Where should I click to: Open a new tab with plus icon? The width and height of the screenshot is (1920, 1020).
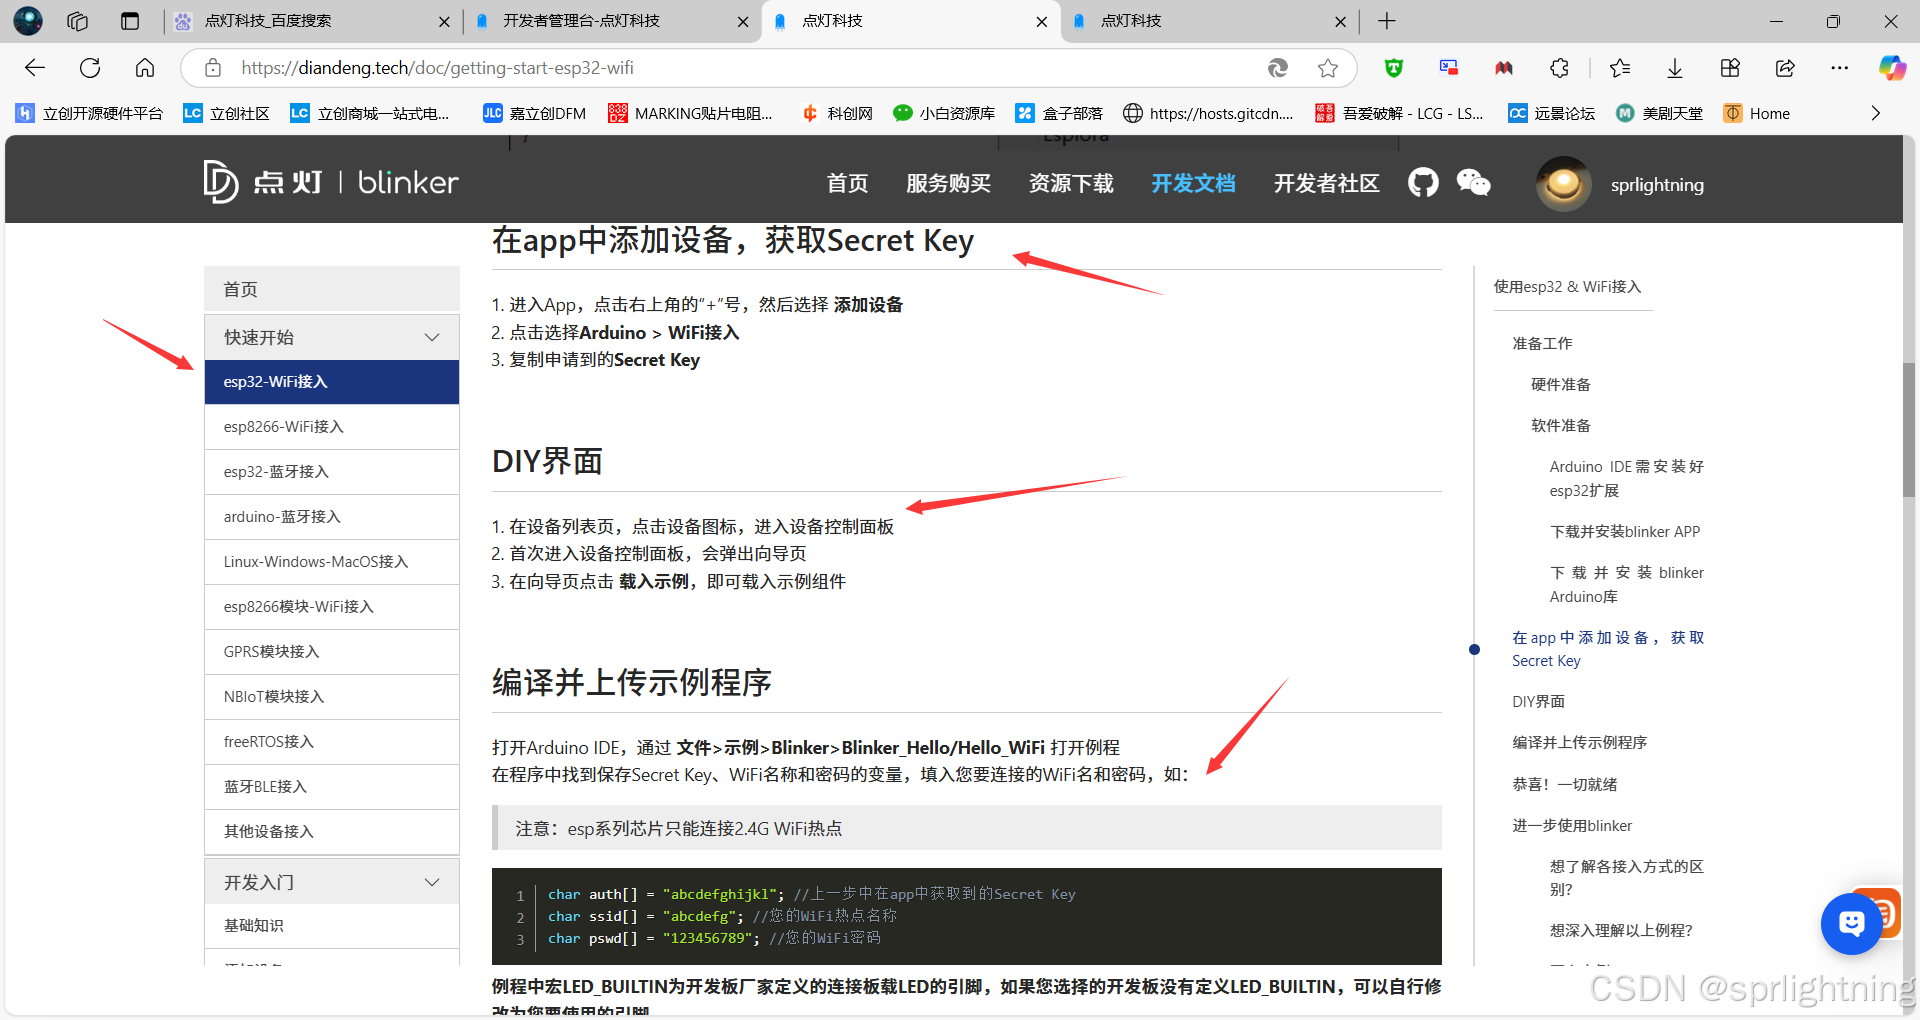pos(1387,21)
